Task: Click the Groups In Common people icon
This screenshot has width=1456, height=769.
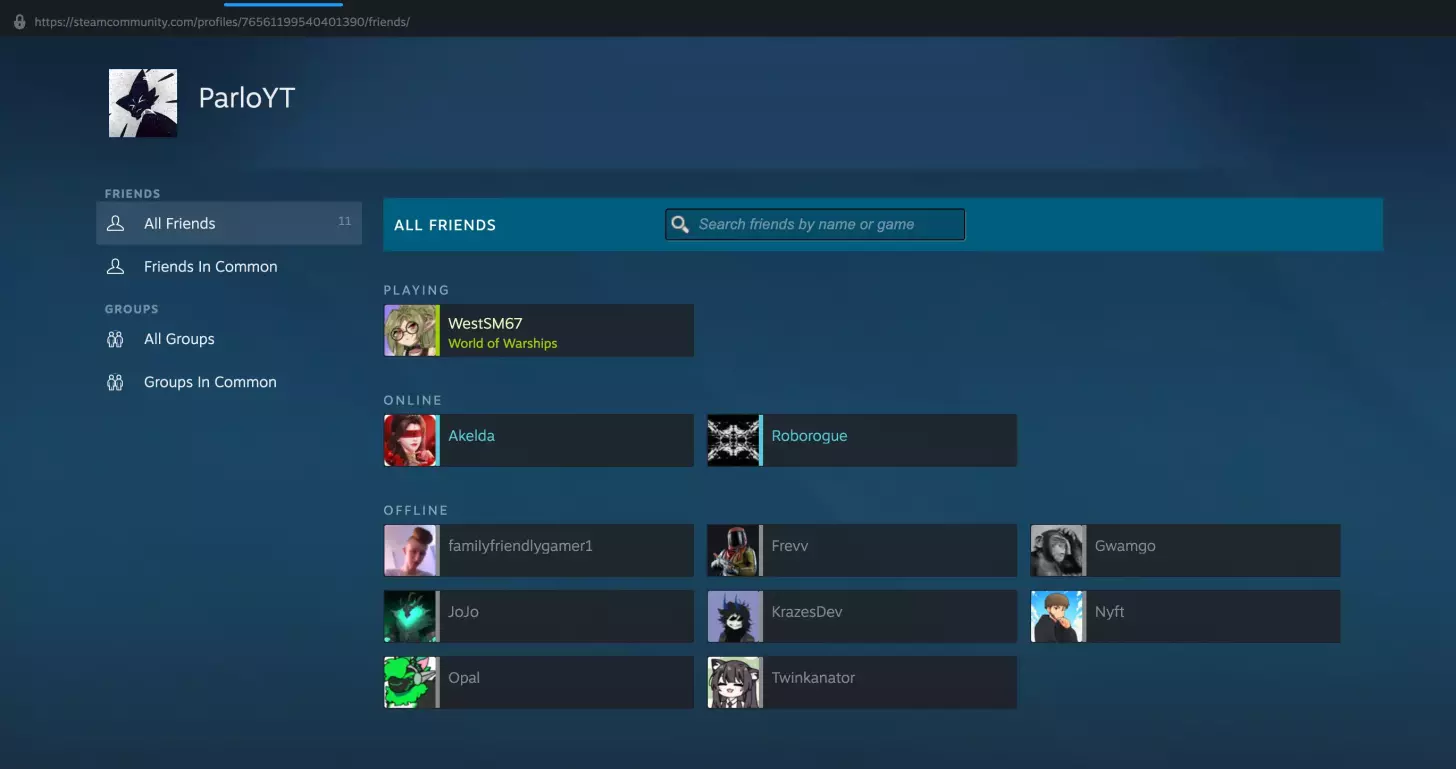Action: [x=116, y=382]
